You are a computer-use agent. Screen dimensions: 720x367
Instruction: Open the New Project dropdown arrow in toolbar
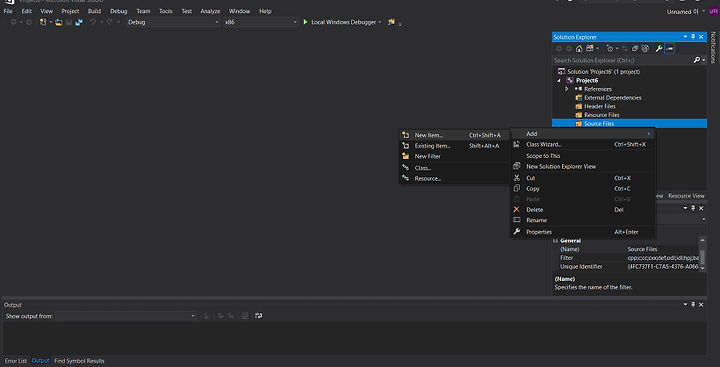click(x=51, y=22)
